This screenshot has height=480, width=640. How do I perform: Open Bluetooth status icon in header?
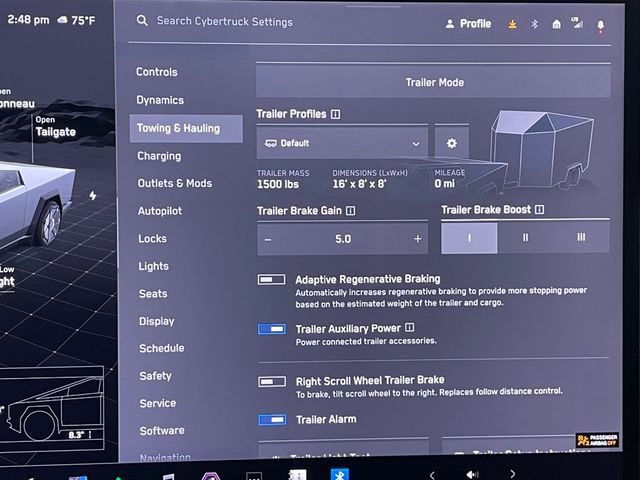point(534,24)
